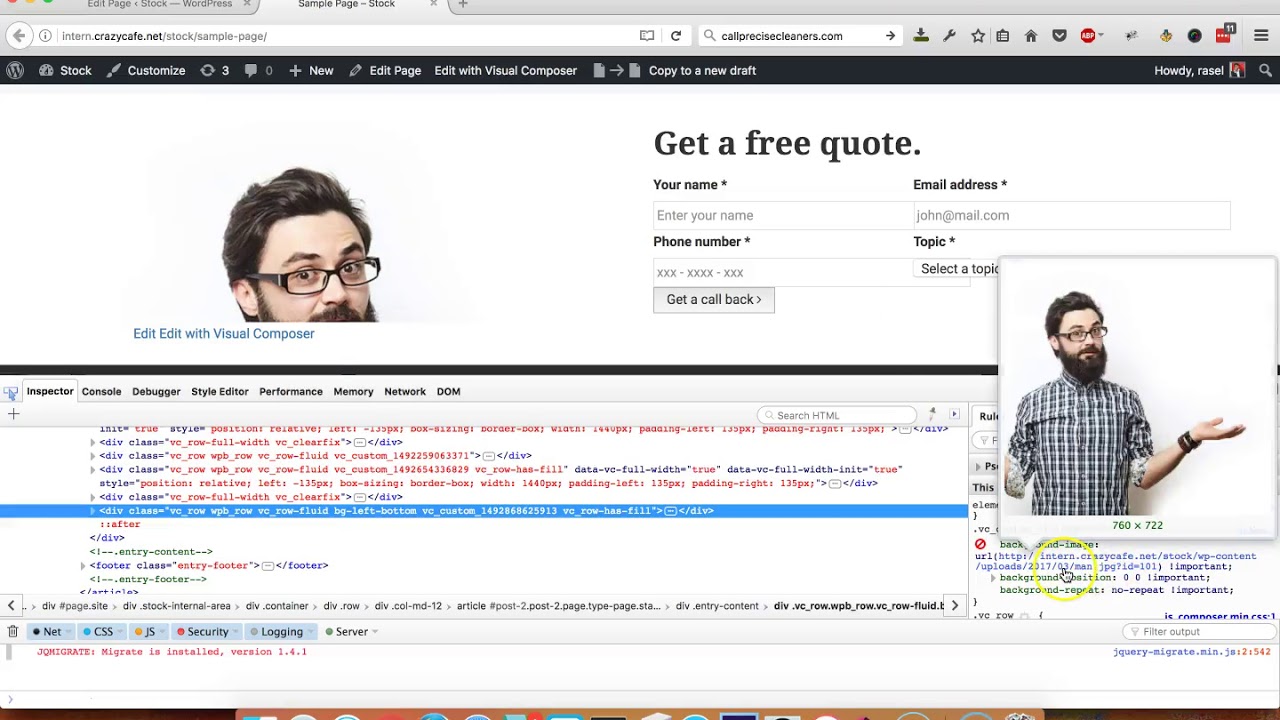This screenshot has height=720, width=1280.
Task: Expand the vc_custom_1492654336829 div node
Action: click(93, 470)
